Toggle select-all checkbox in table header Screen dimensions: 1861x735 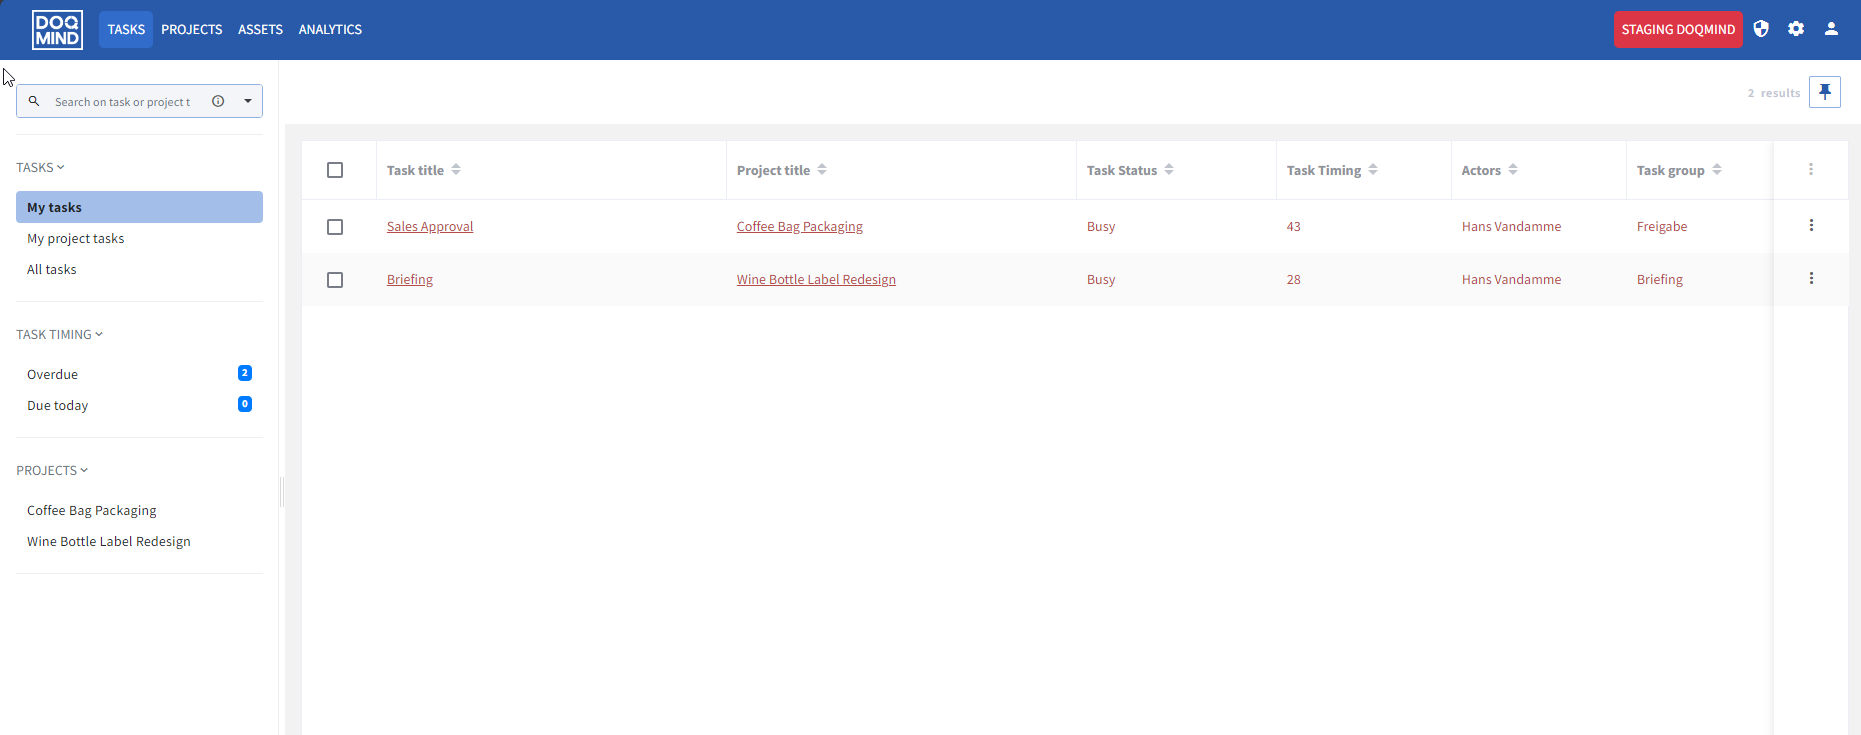click(335, 170)
